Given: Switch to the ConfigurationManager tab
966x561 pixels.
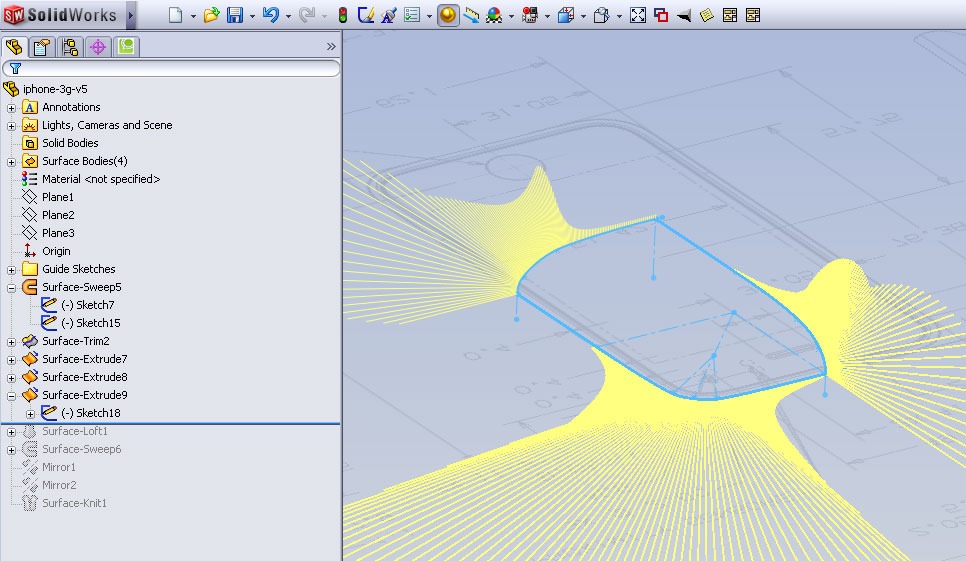Looking at the screenshot, I should pyautogui.click(x=70, y=47).
